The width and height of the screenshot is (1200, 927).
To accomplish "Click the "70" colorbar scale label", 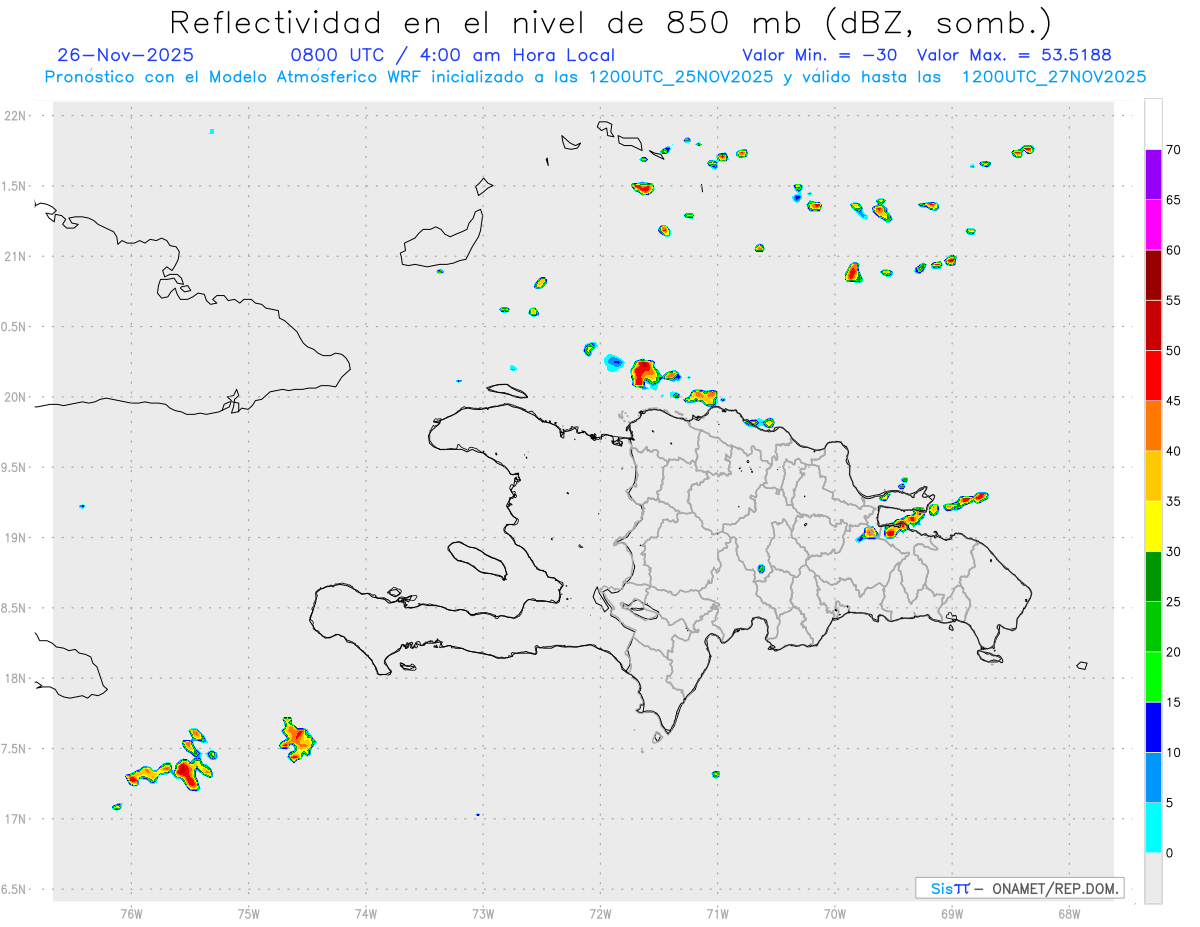I will tap(1174, 150).
